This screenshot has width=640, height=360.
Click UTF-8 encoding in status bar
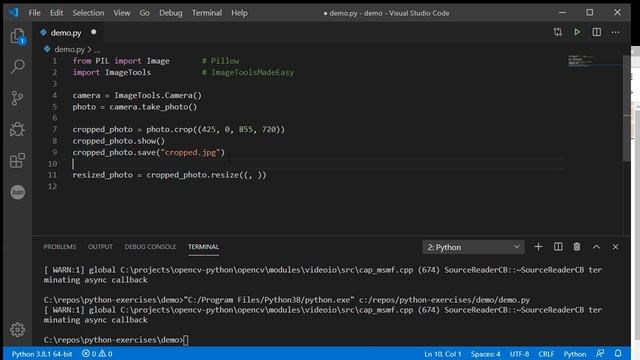[519, 354]
